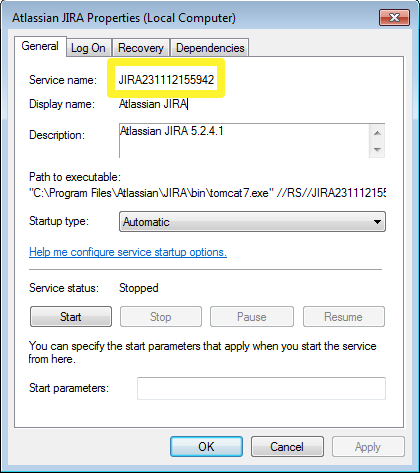This screenshot has width=420, height=473.
Task: Dismiss dialog with the Cancel button
Action: (x=287, y=447)
